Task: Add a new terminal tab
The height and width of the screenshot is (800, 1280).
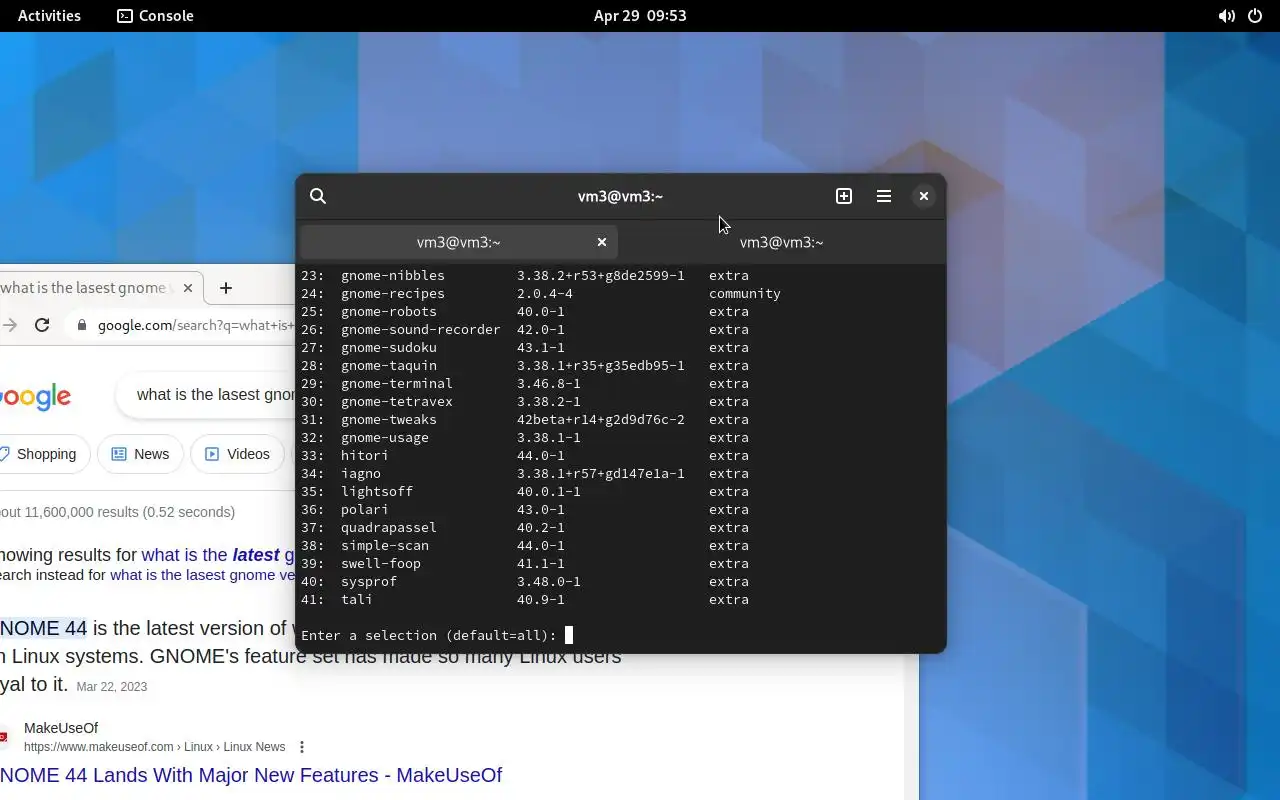Action: [844, 196]
